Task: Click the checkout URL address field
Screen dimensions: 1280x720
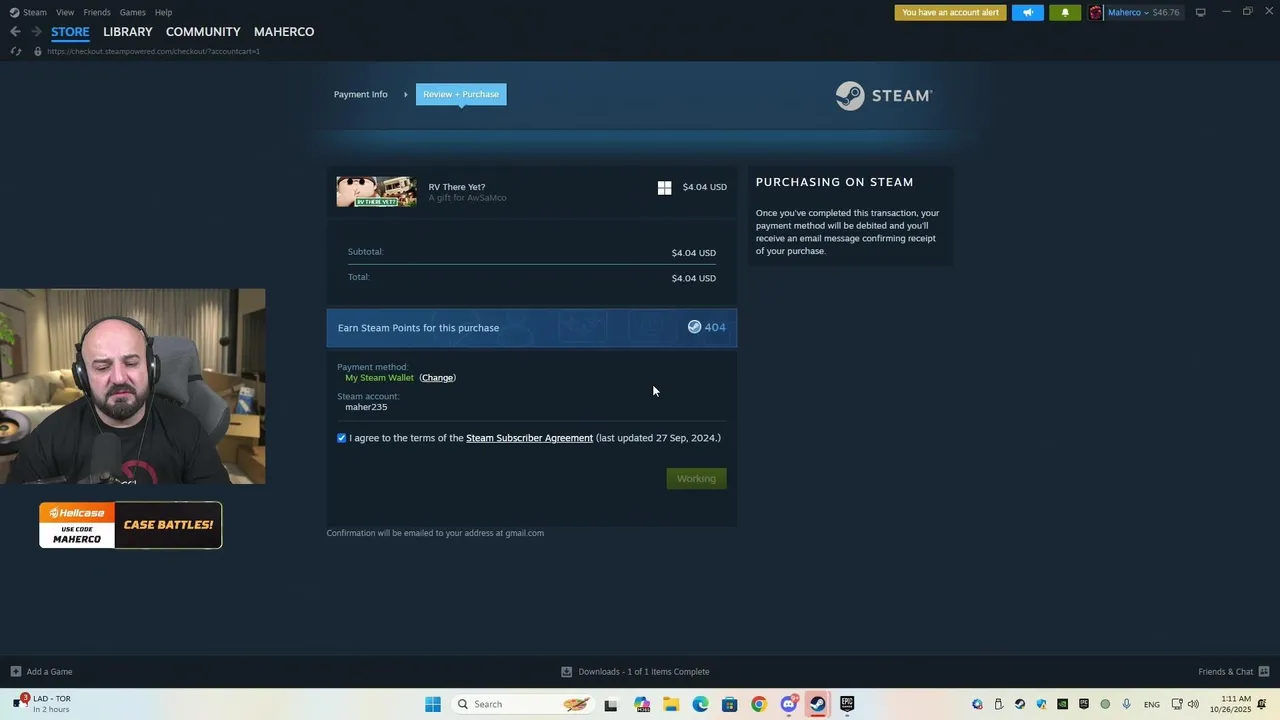Action: pos(153,51)
